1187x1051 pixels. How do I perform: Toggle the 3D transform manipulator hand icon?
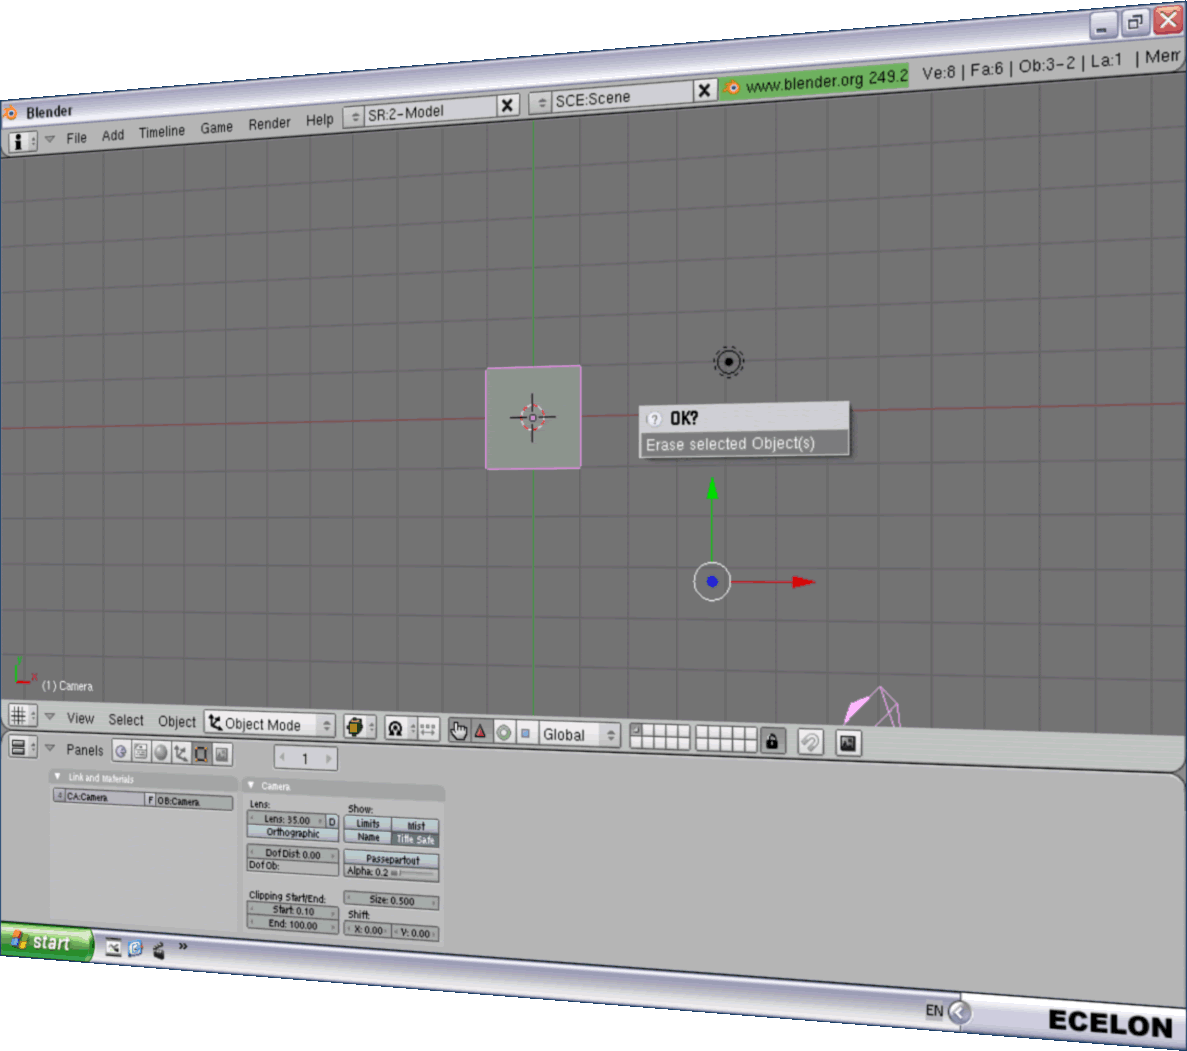pos(459,731)
